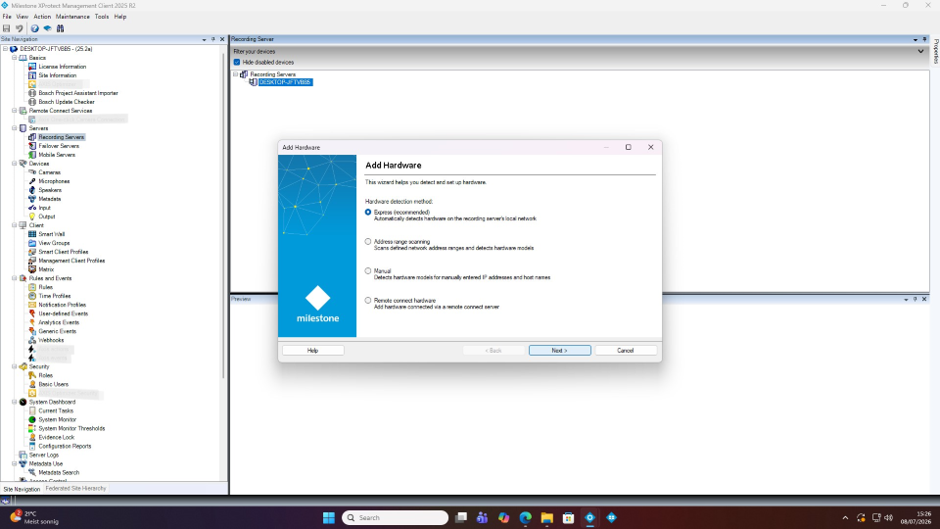Open the Smart Wall icon

32,234
